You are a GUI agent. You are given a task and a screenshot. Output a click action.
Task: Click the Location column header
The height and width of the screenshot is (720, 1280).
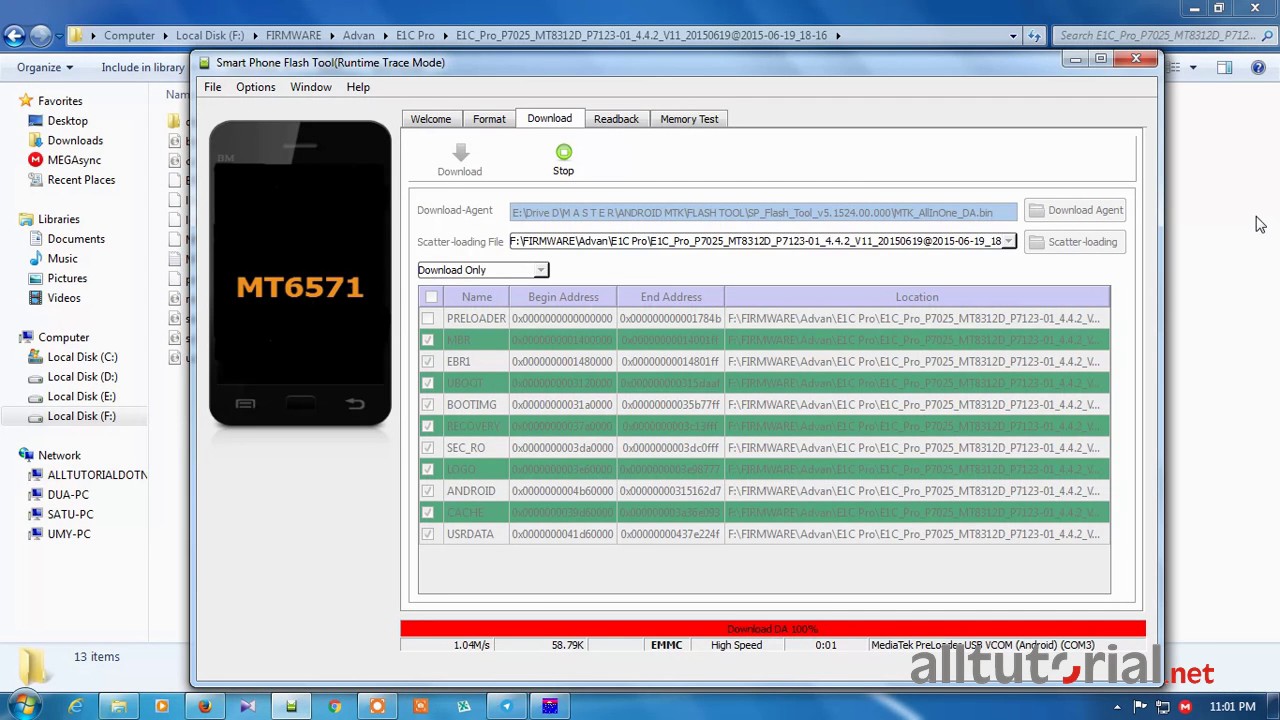917,297
